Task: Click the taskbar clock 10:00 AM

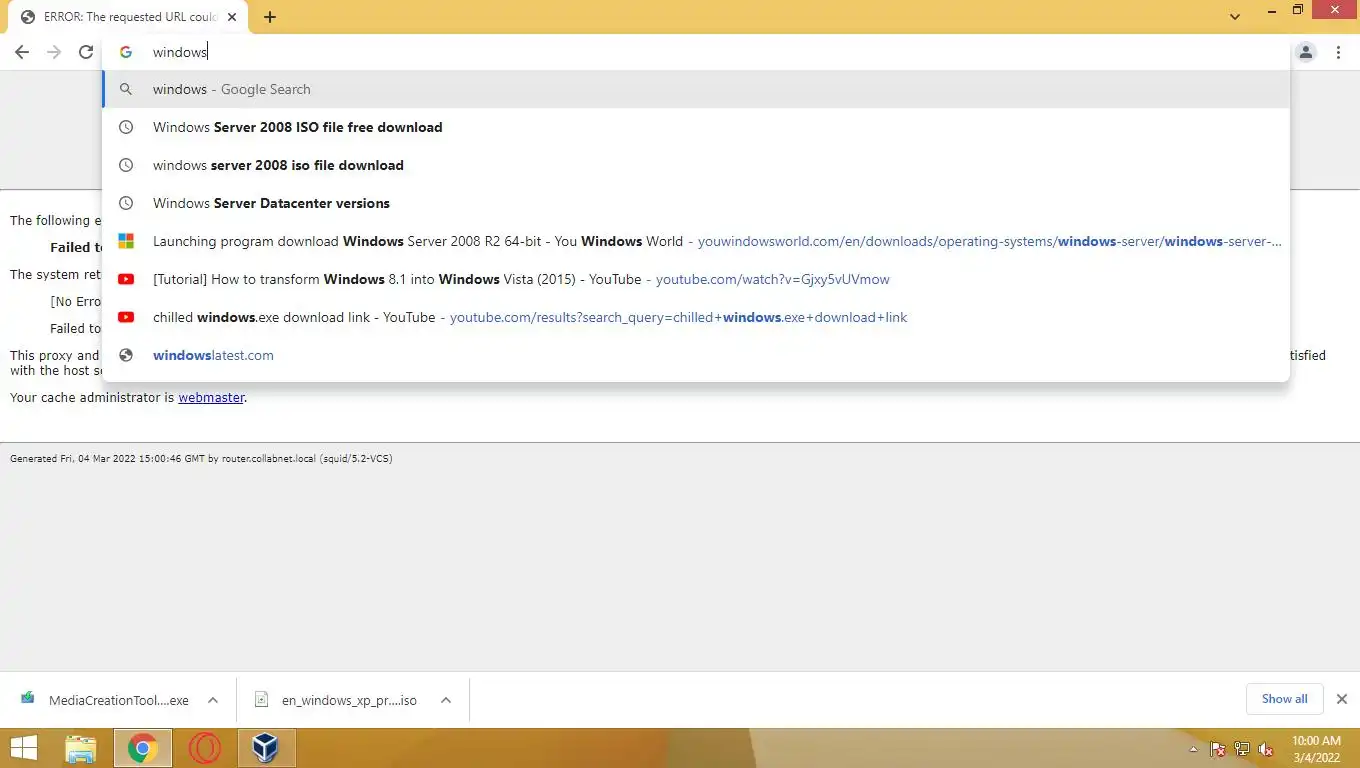Action: [x=1316, y=749]
